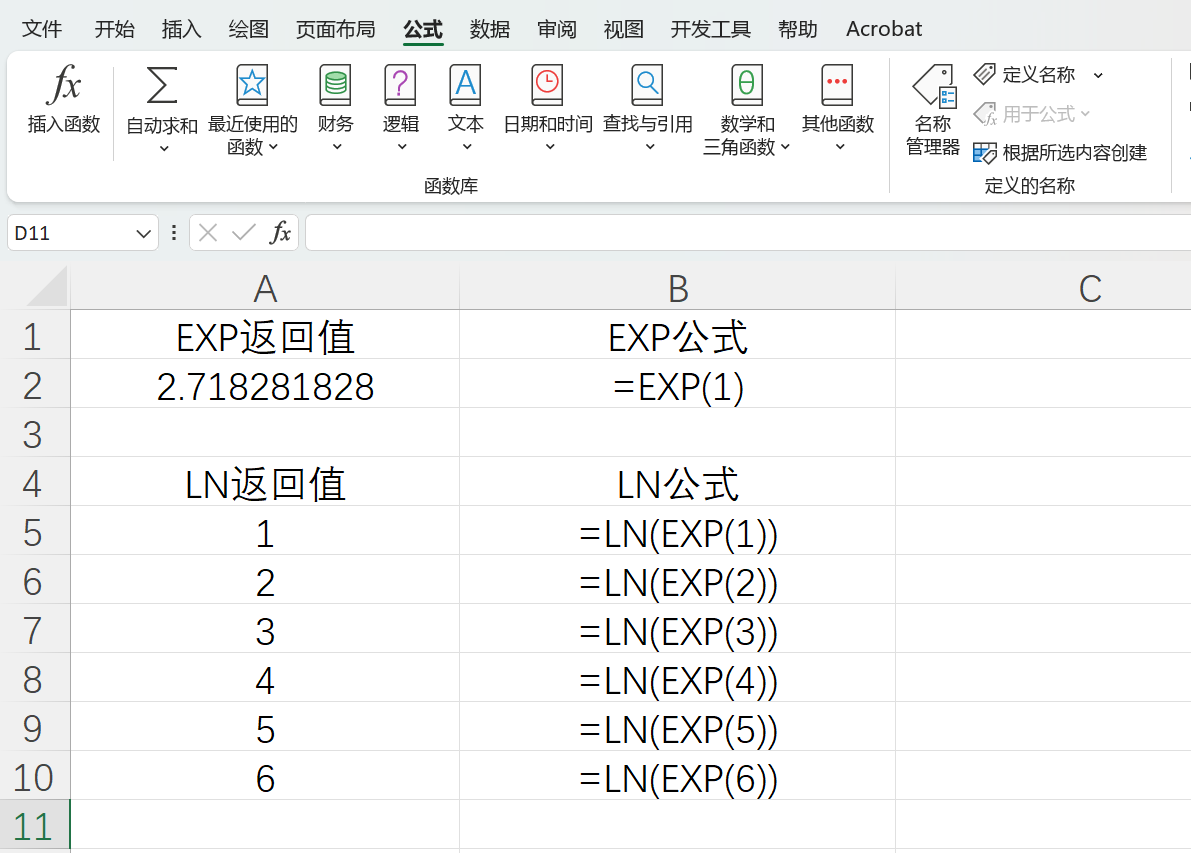Select row 11 header

pos(34,826)
